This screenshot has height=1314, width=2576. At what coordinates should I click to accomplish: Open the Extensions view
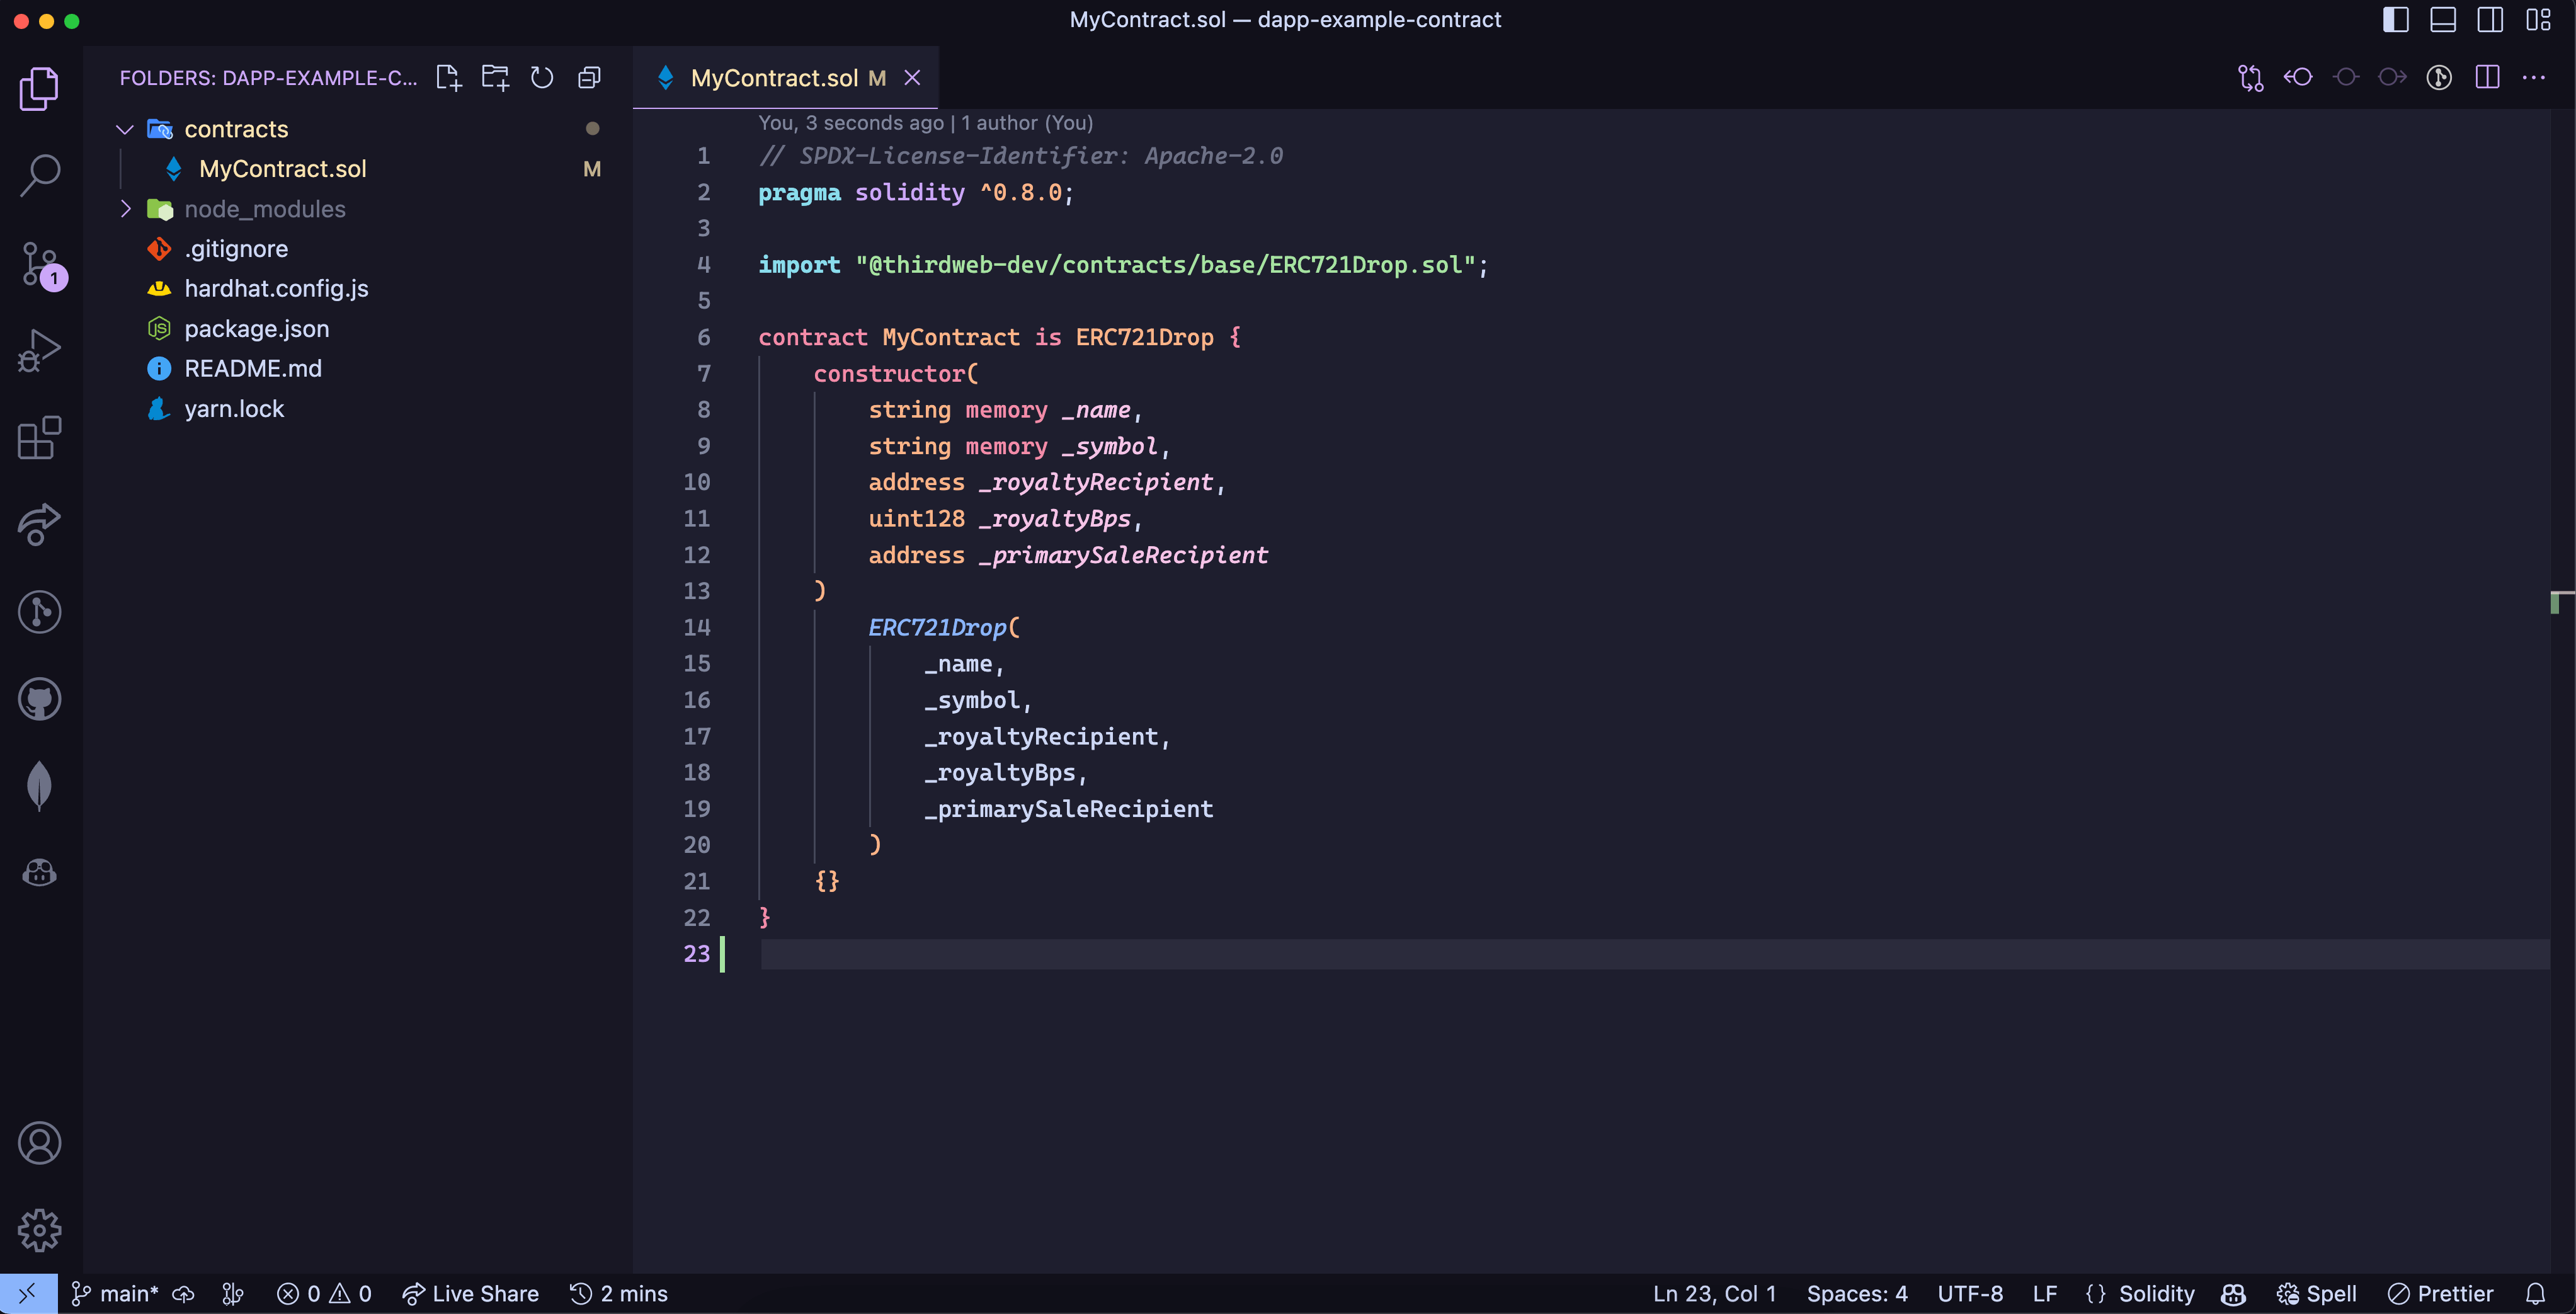[x=40, y=438]
